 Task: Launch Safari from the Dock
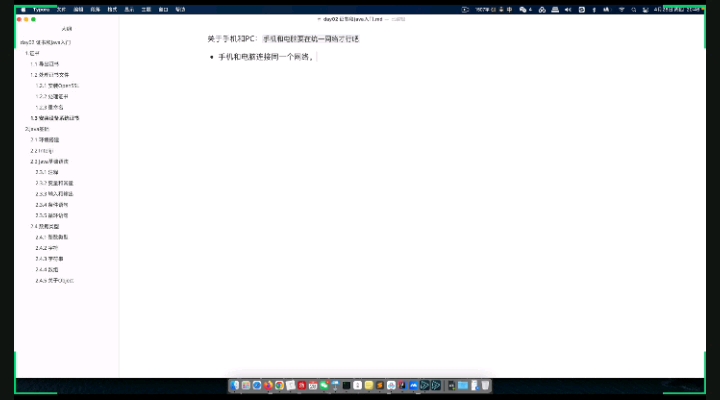click(257, 385)
